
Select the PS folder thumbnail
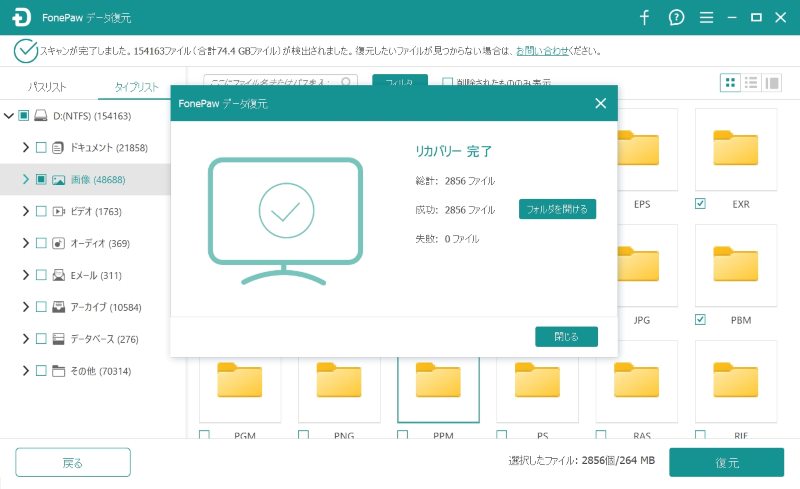[x=537, y=389]
